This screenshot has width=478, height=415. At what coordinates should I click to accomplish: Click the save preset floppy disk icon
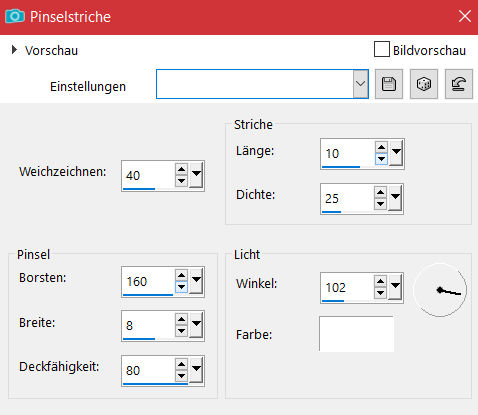point(389,84)
